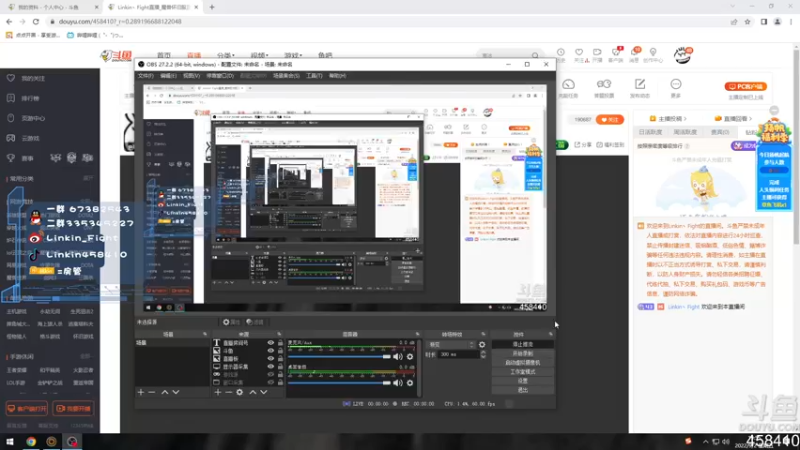Move selected source down in OBS
800x450 pixels.
click(x=264, y=392)
